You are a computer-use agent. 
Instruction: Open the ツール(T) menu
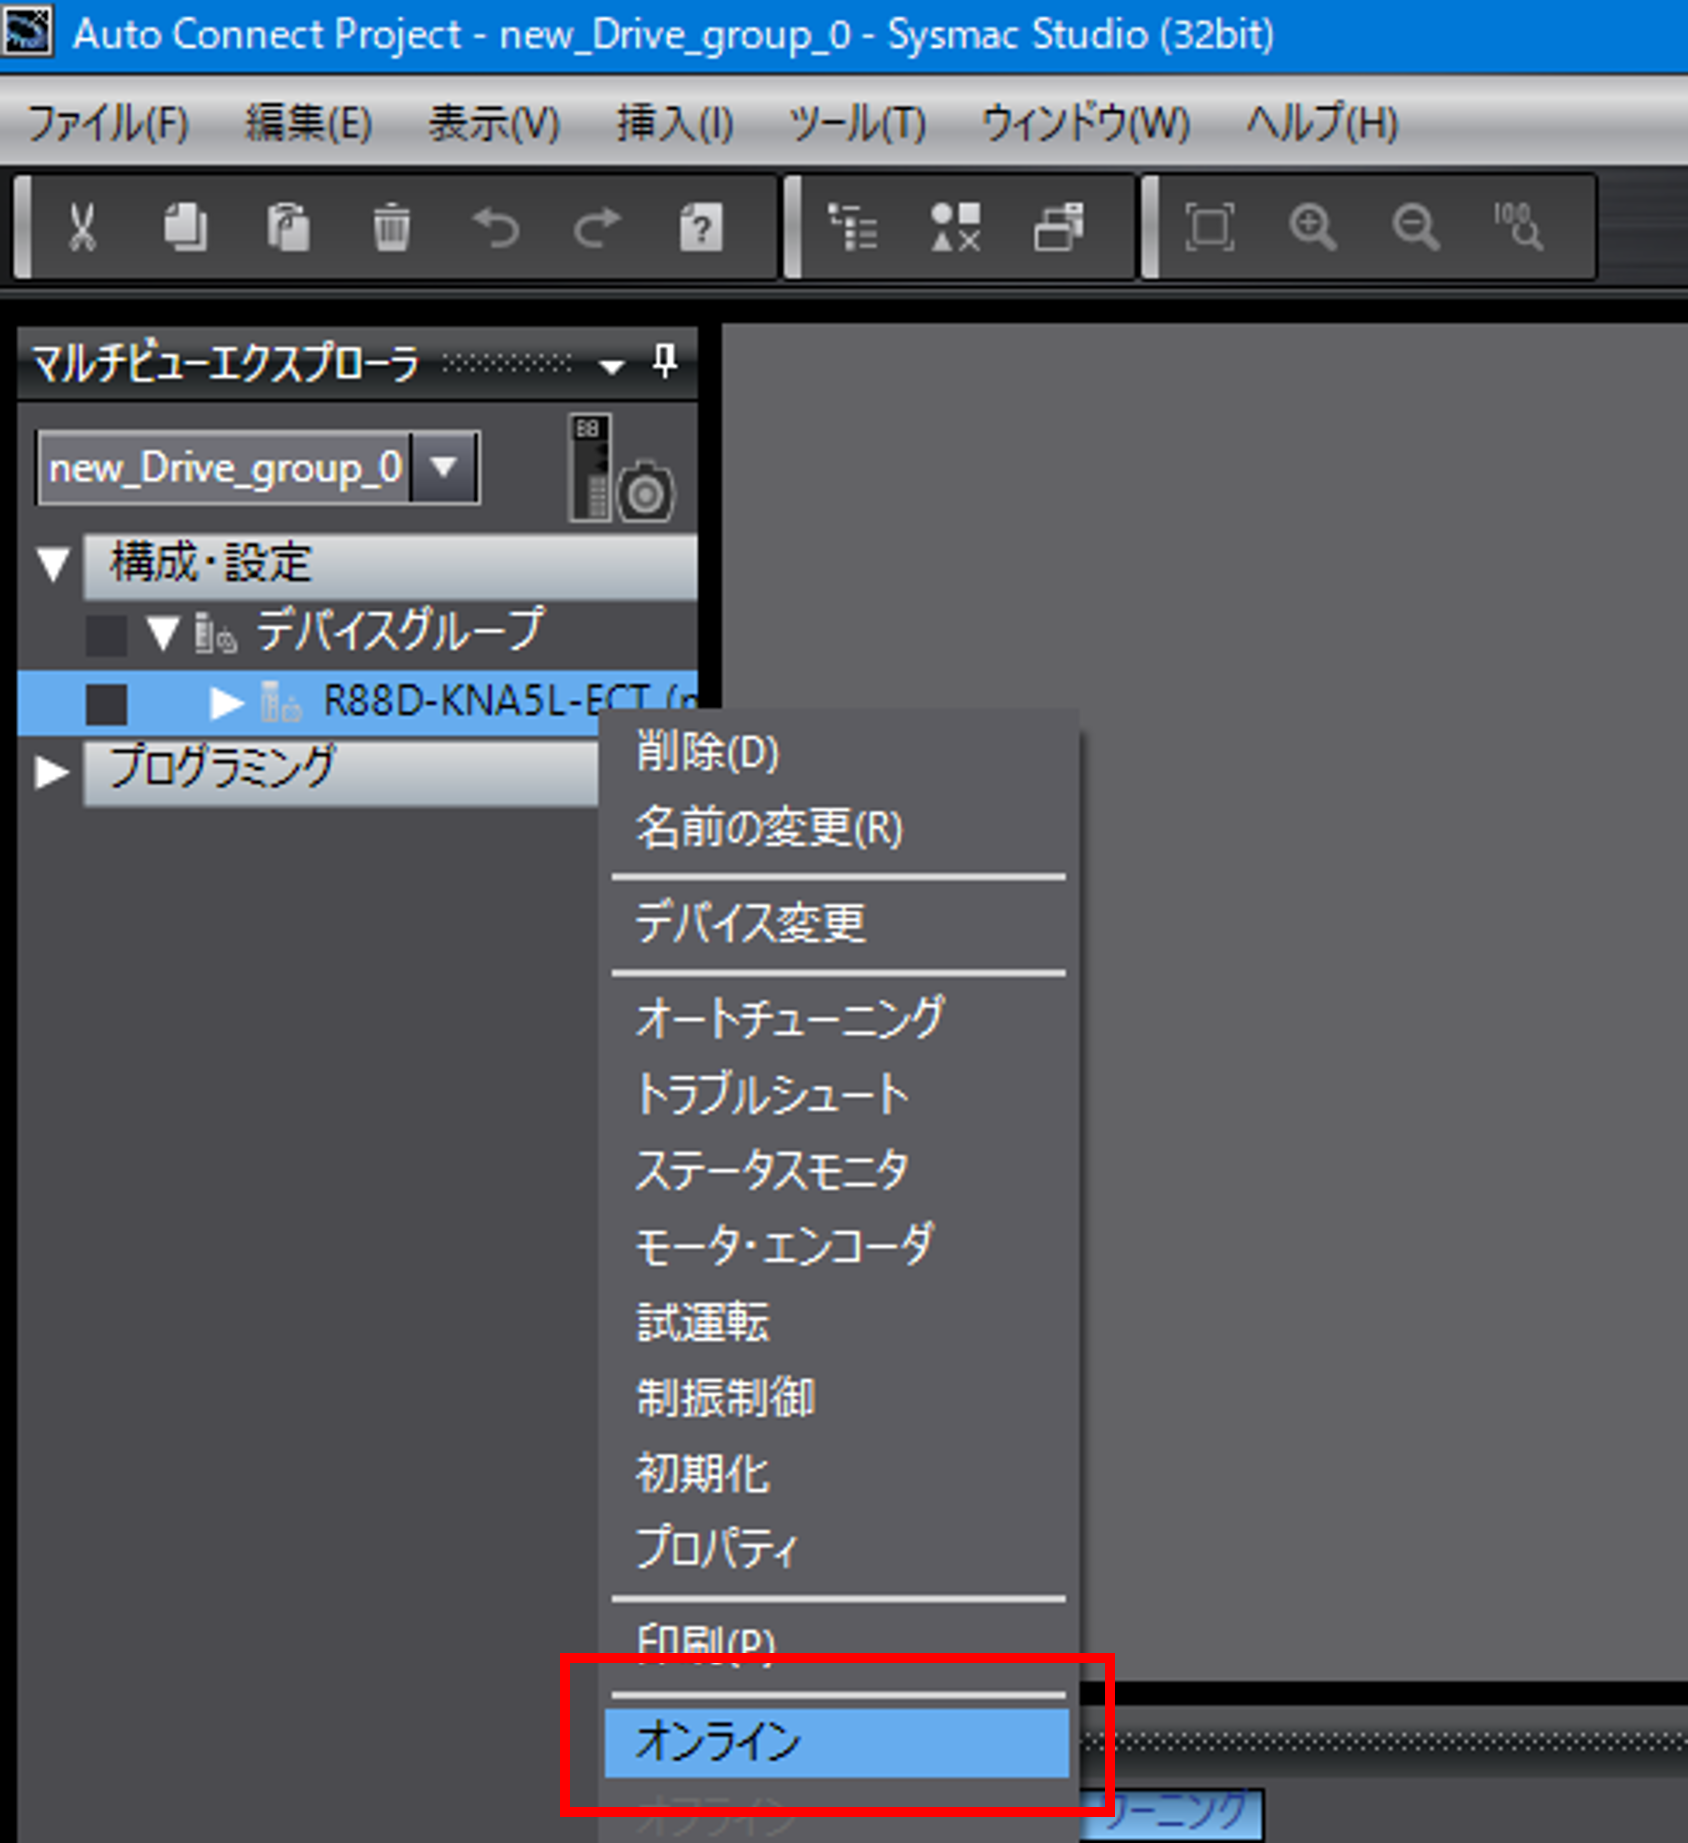(x=858, y=124)
